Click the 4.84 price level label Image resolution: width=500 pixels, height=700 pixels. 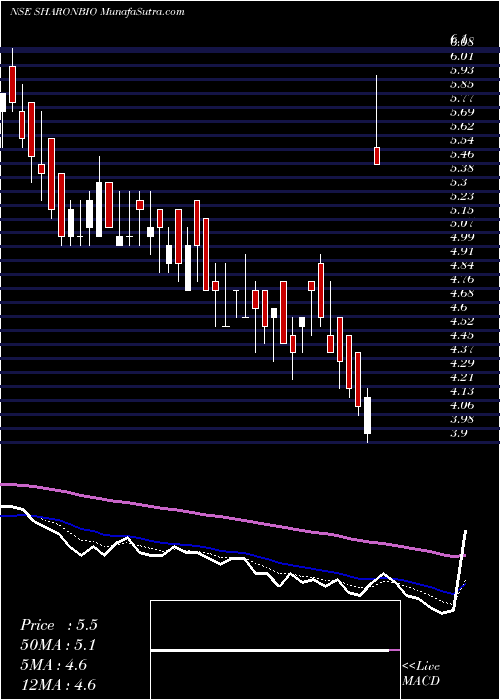coord(462,265)
